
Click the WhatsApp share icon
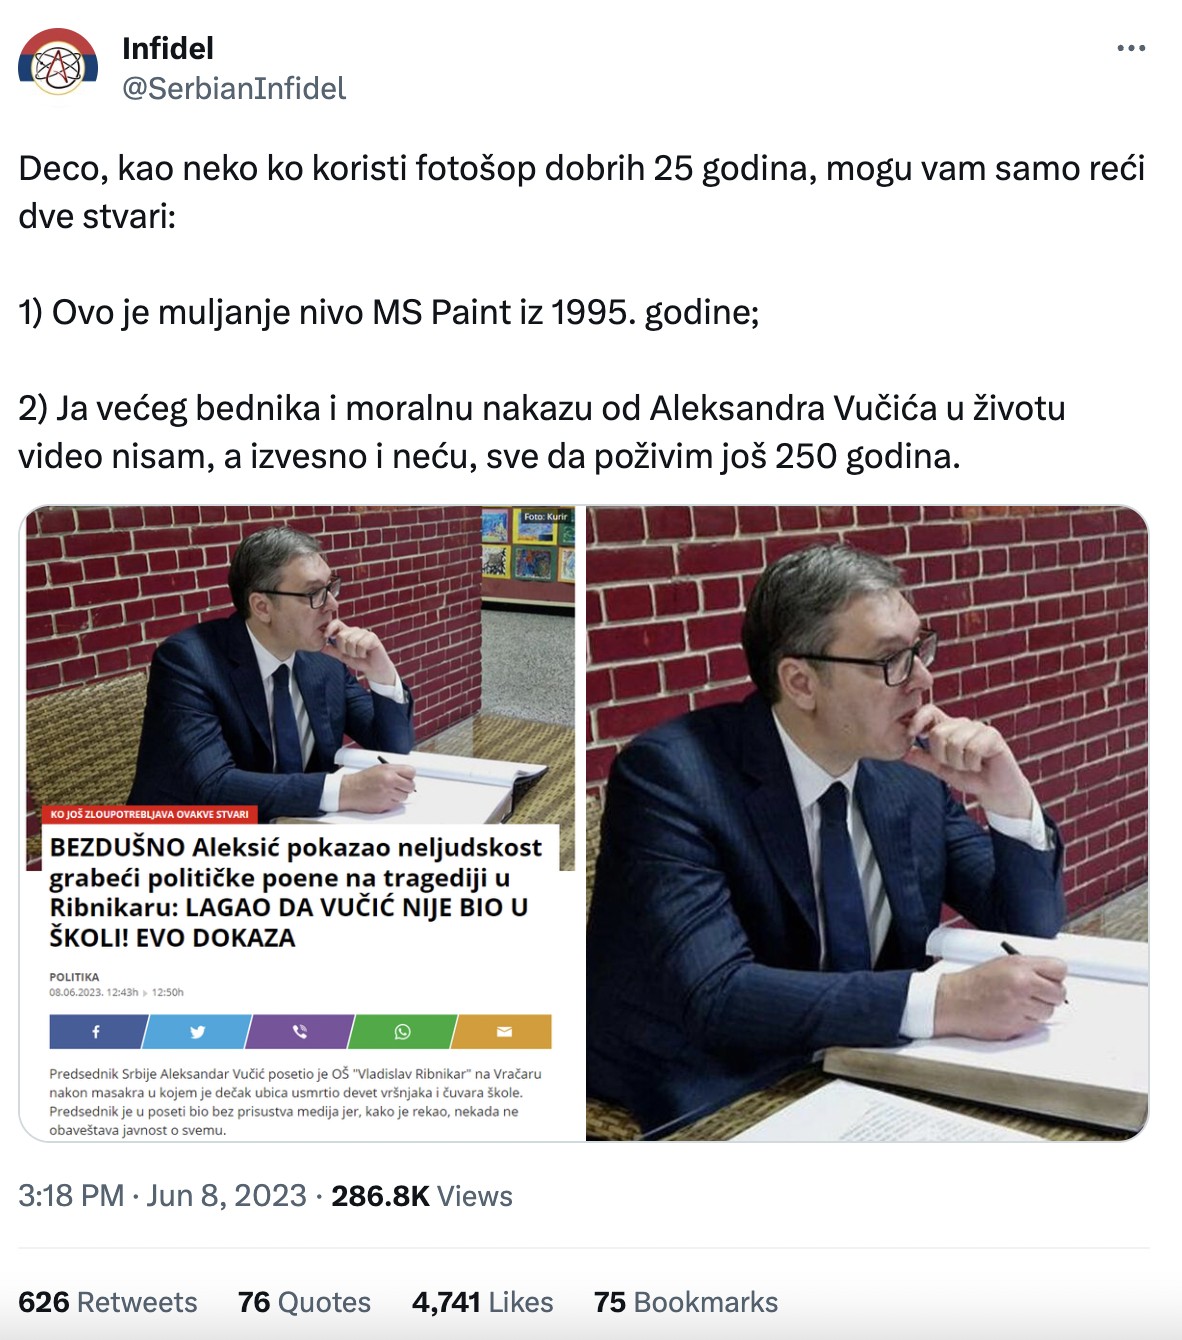tap(402, 1031)
